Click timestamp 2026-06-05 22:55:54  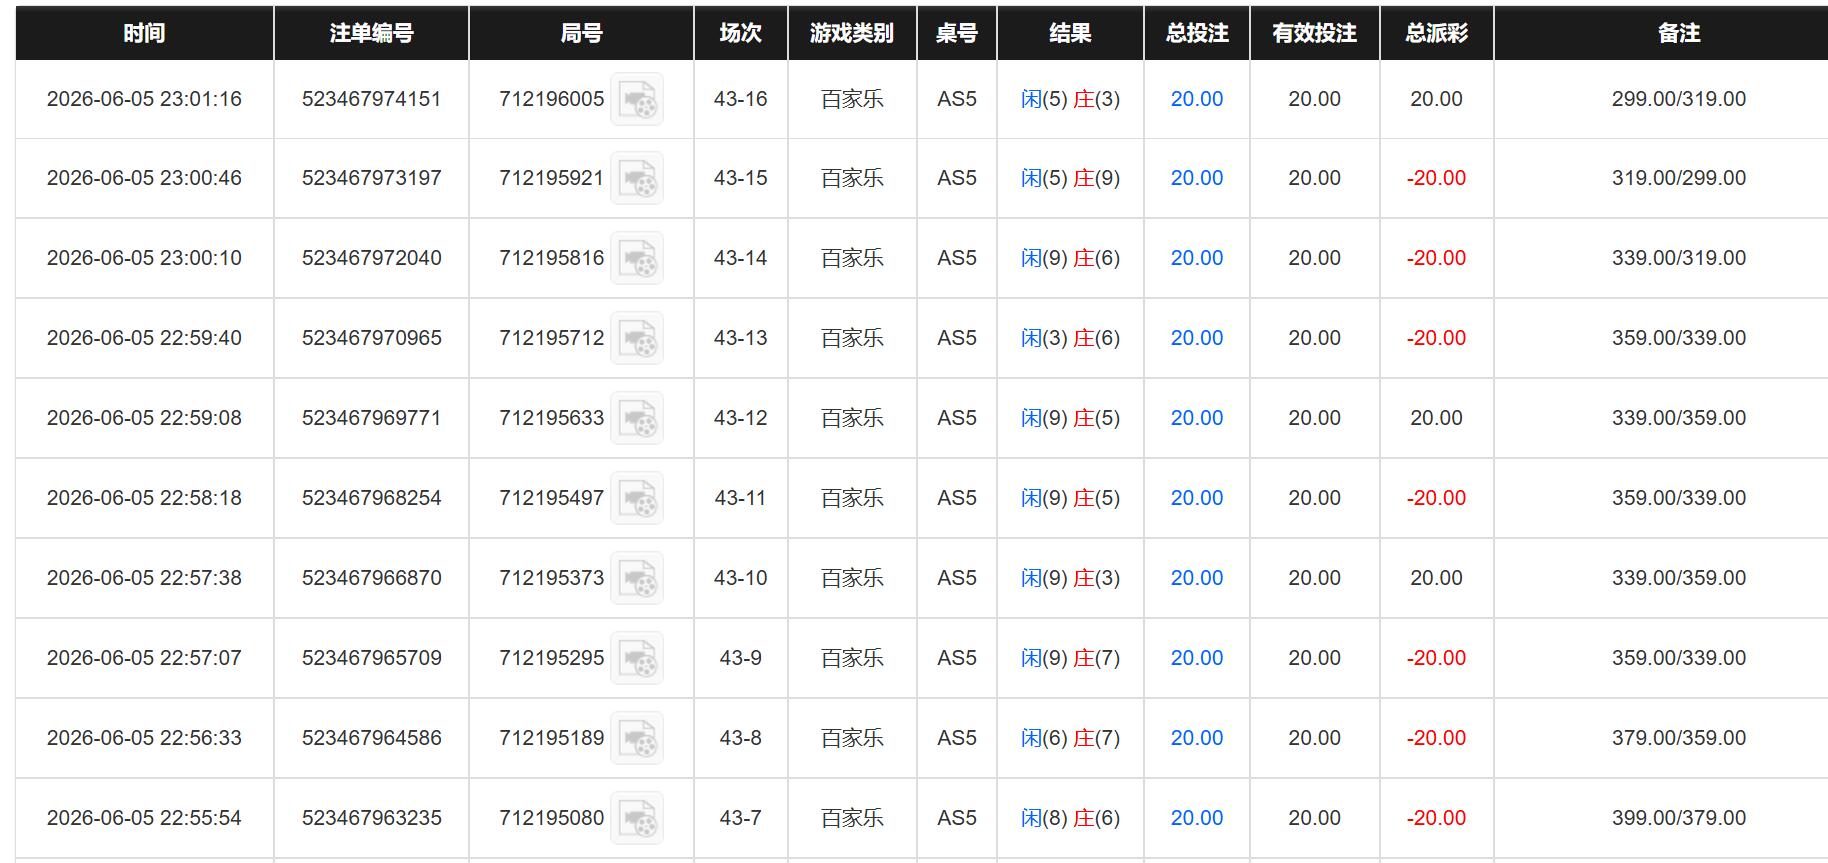[144, 818]
